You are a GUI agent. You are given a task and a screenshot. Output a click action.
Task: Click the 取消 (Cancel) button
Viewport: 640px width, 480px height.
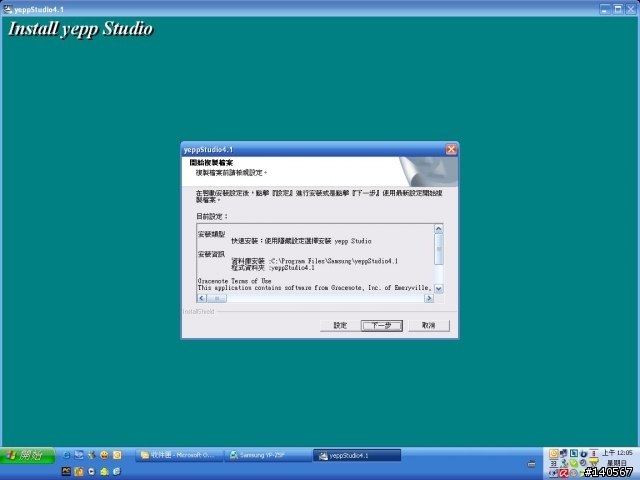click(x=429, y=325)
